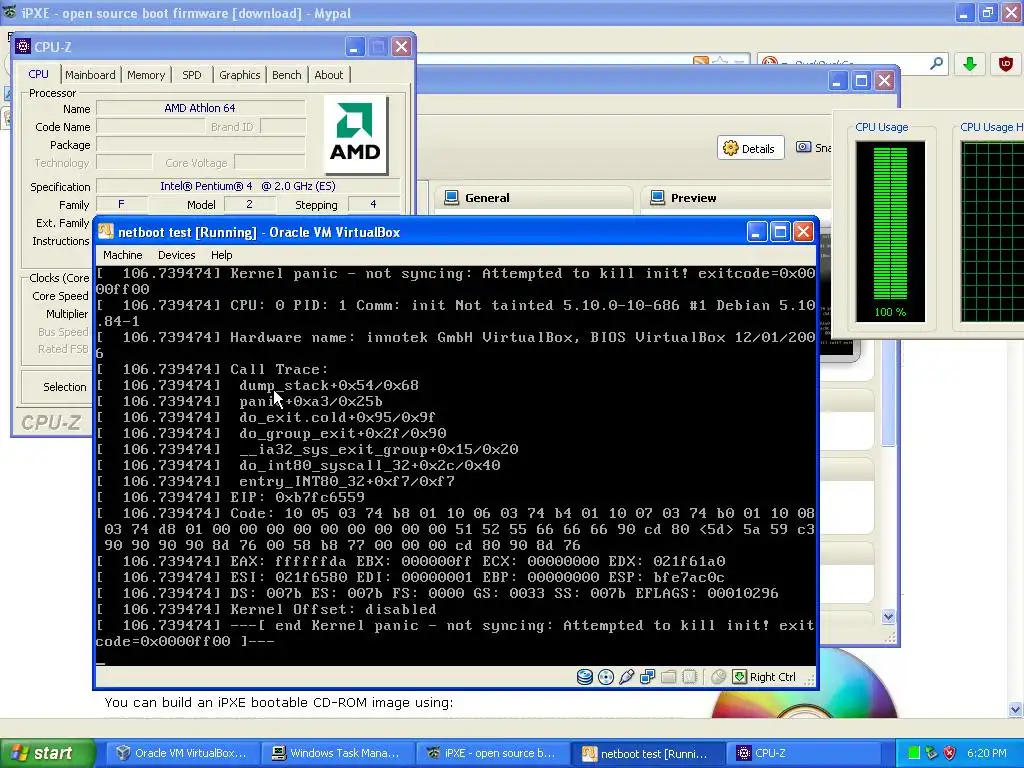Switch to the SPD tab in CPU-Z
Image resolution: width=1024 pixels, height=768 pixels.
[x=192, y=74]
